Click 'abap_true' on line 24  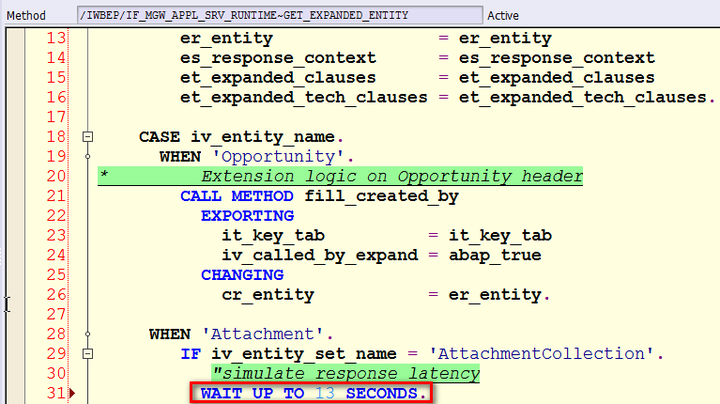tap(495, 255)
